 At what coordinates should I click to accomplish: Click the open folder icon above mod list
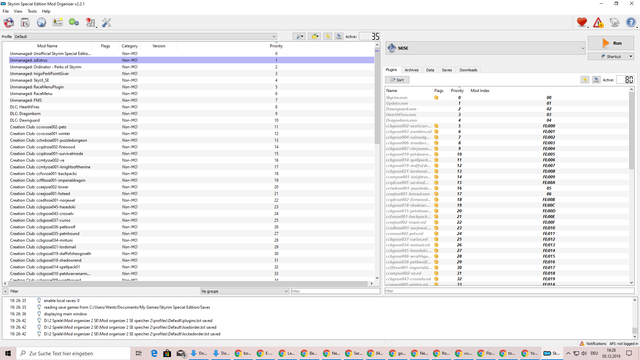pos(314,36)
